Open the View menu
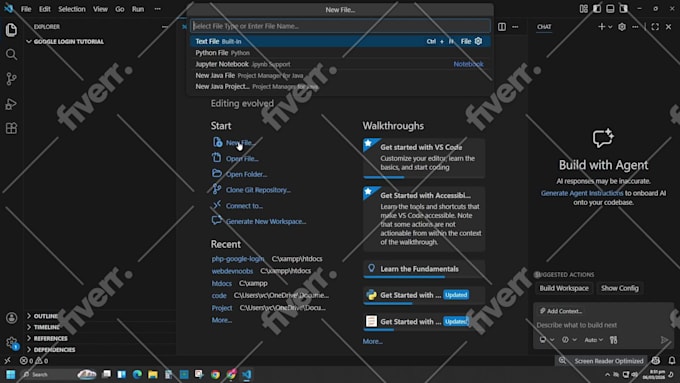Image resolution: width=680 pixels, height=383 pixels. pos(100,9)
